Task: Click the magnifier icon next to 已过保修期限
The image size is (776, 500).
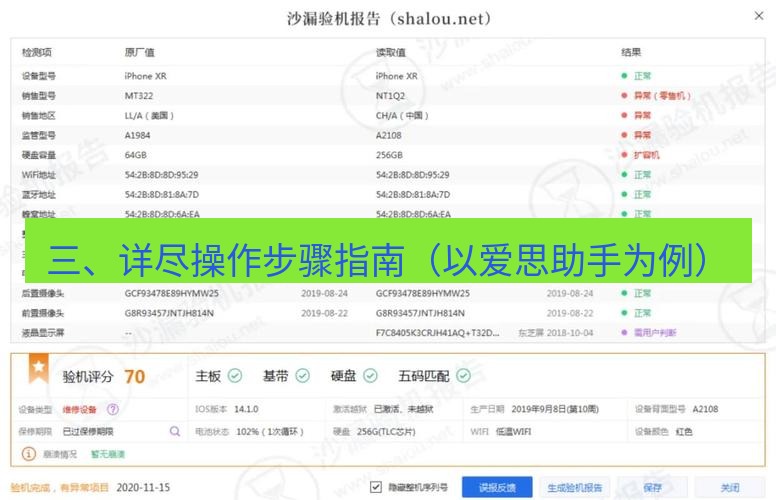Action: [175, 431]
